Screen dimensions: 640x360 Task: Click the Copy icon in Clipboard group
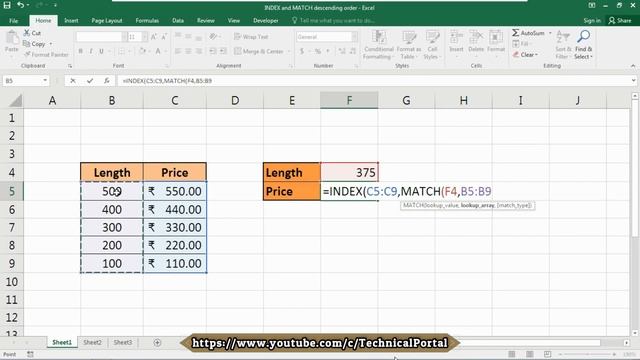pyautogui.click(x=27, y=44)
